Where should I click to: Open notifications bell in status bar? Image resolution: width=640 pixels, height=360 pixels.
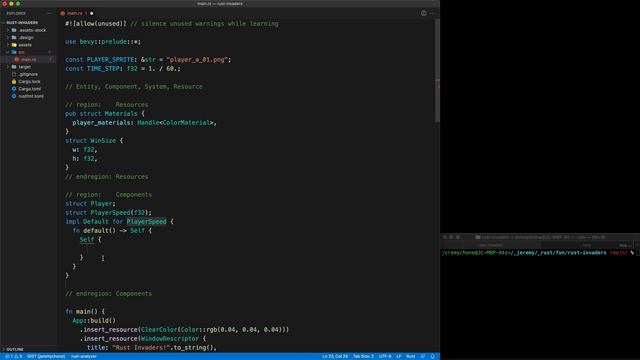(433, 356)
